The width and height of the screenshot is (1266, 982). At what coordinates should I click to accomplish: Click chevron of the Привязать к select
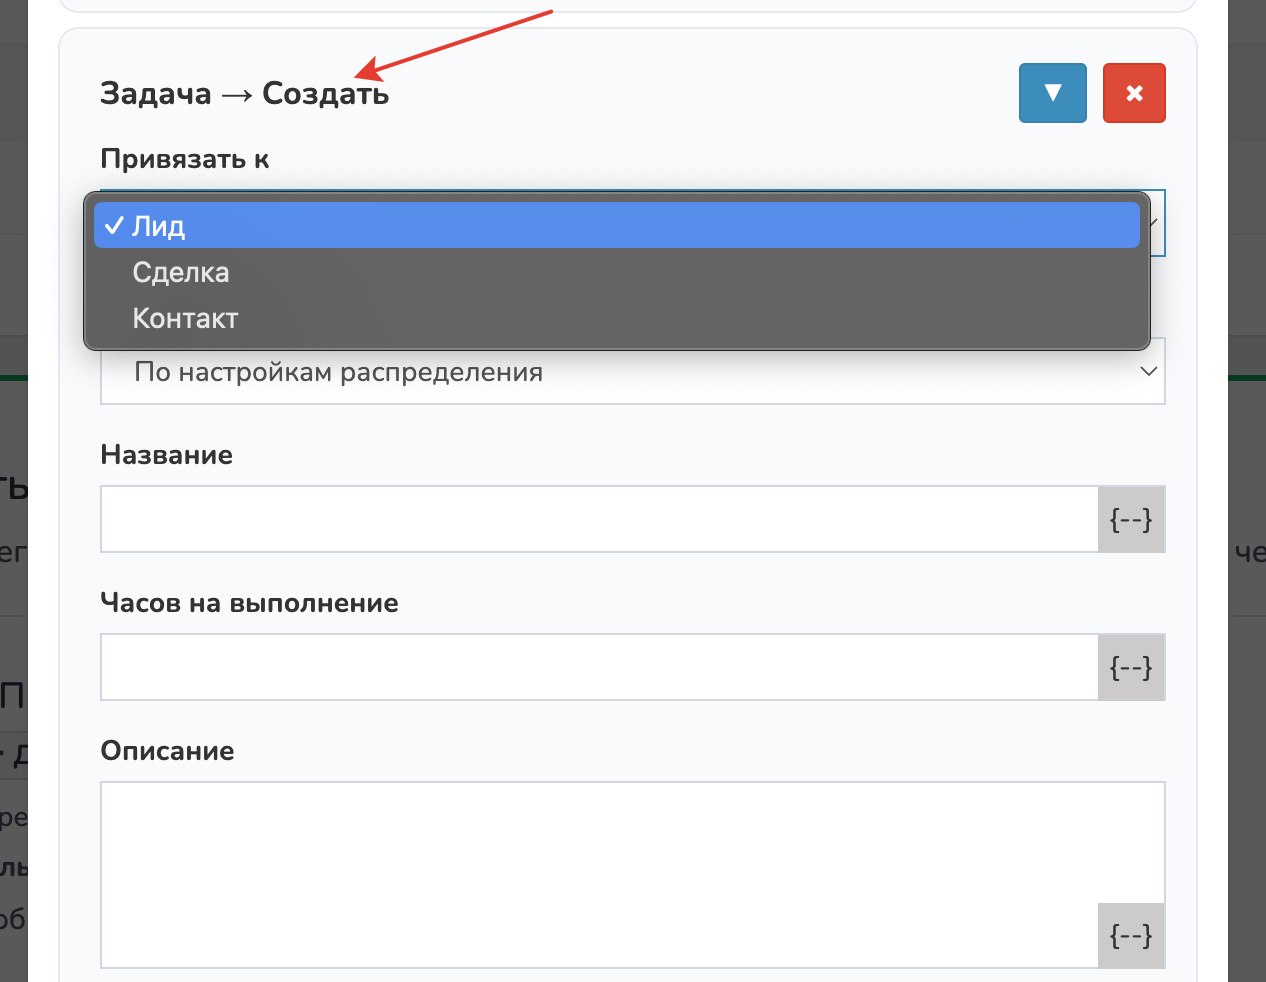click(1156, 223)
